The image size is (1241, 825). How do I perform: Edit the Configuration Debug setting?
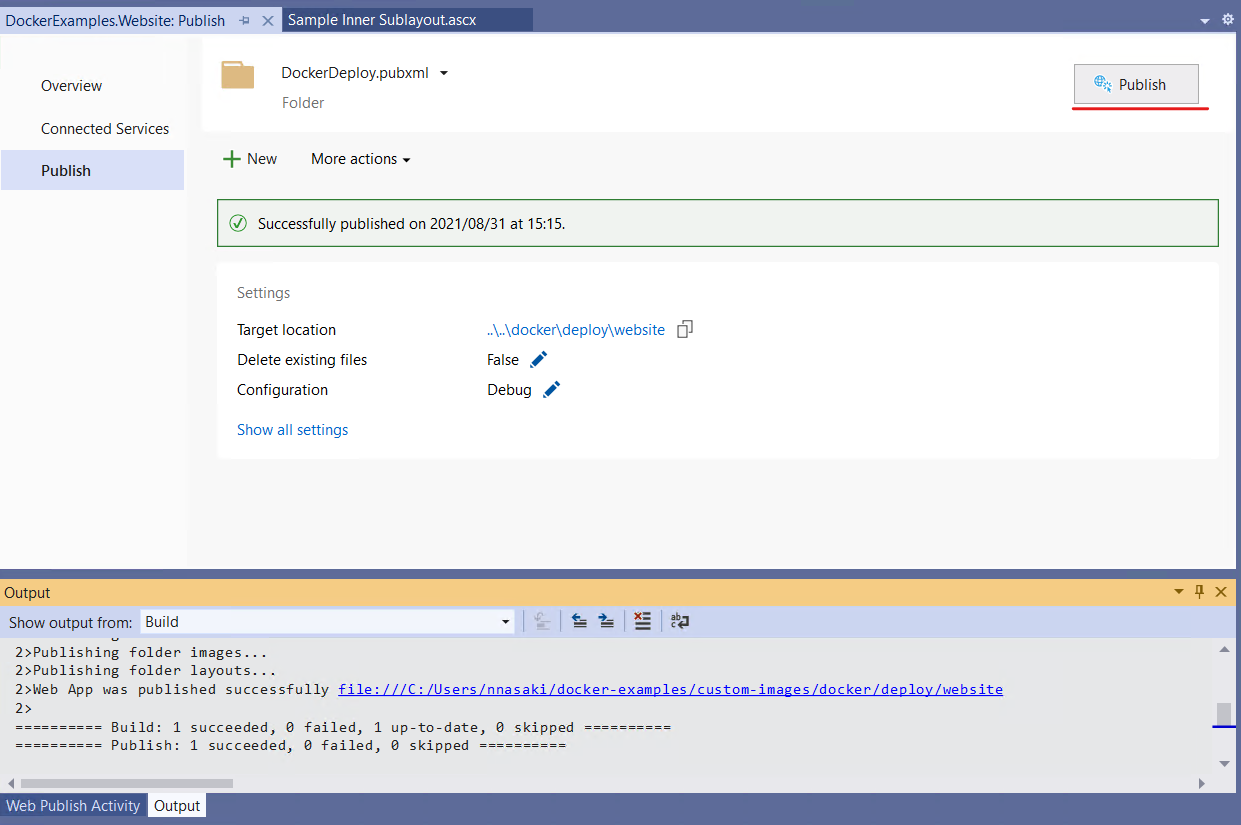[x=551, y=389]
